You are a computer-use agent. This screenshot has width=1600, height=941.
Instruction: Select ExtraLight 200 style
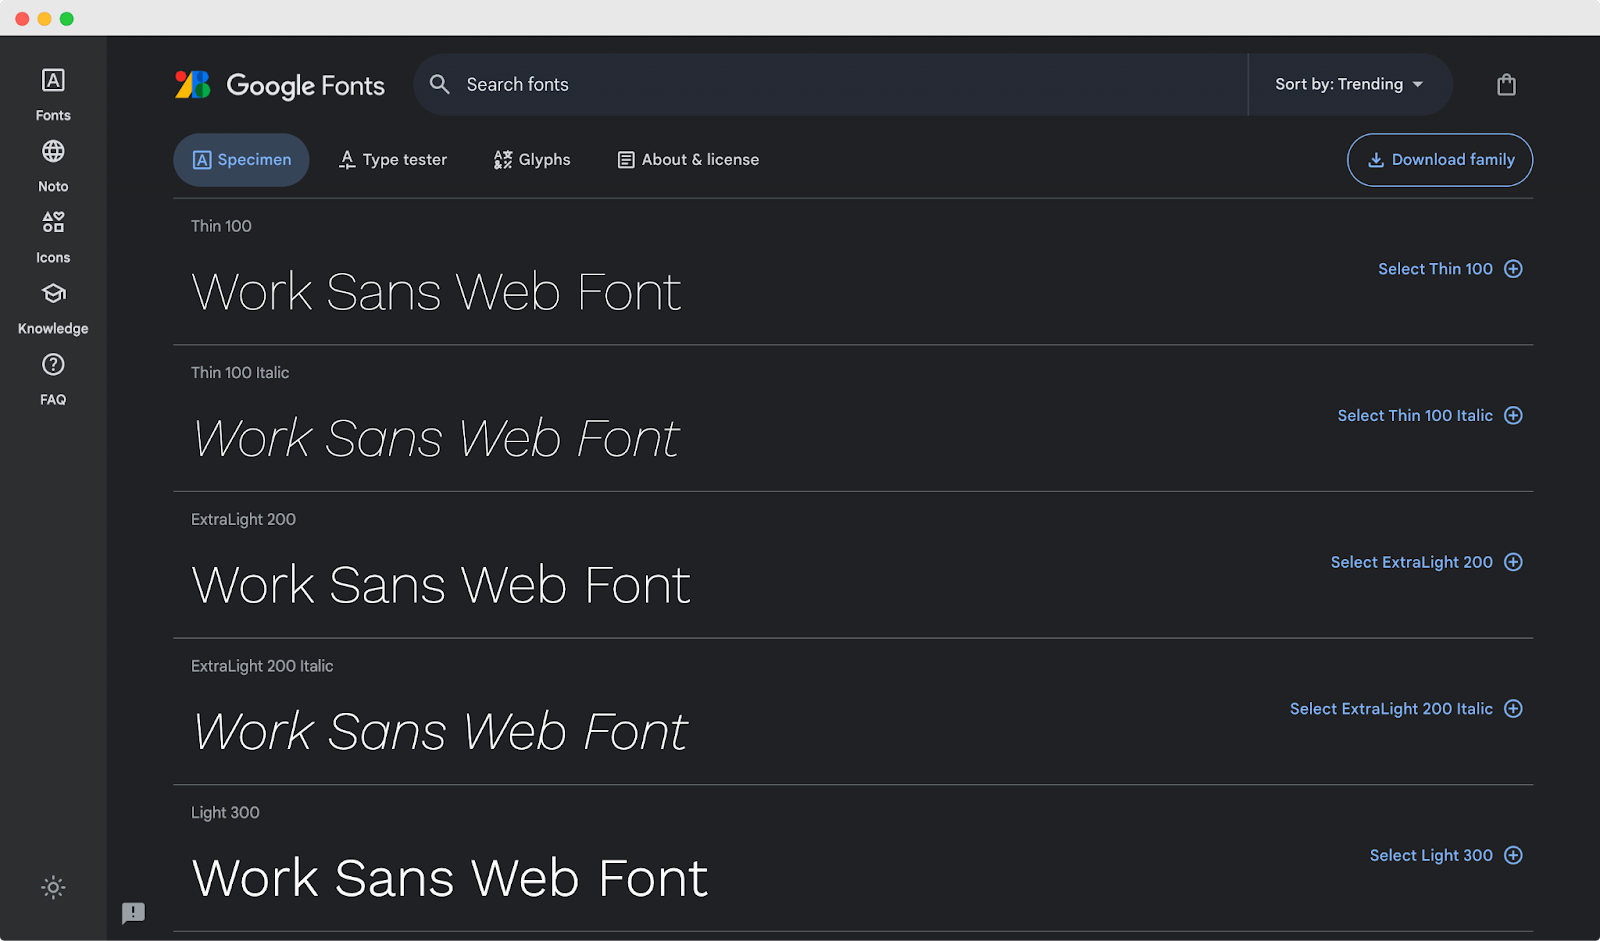(x=1411, y=562)
